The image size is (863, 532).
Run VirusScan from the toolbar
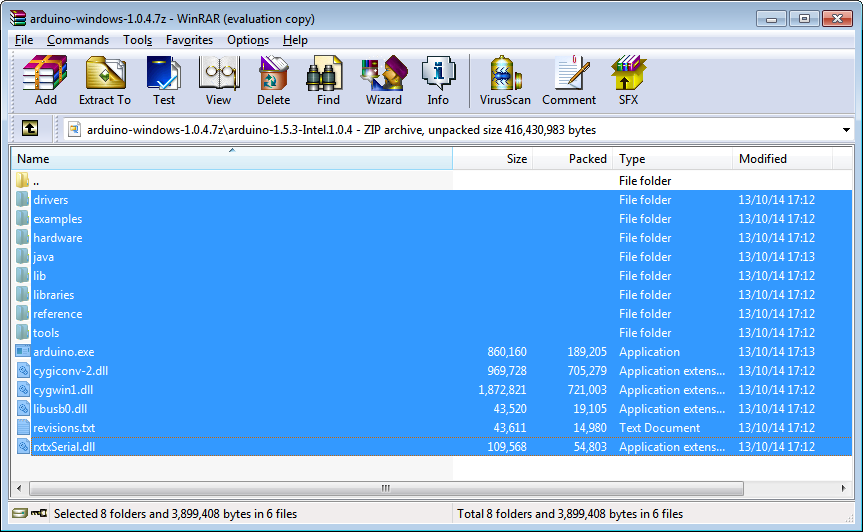point(505,73)
